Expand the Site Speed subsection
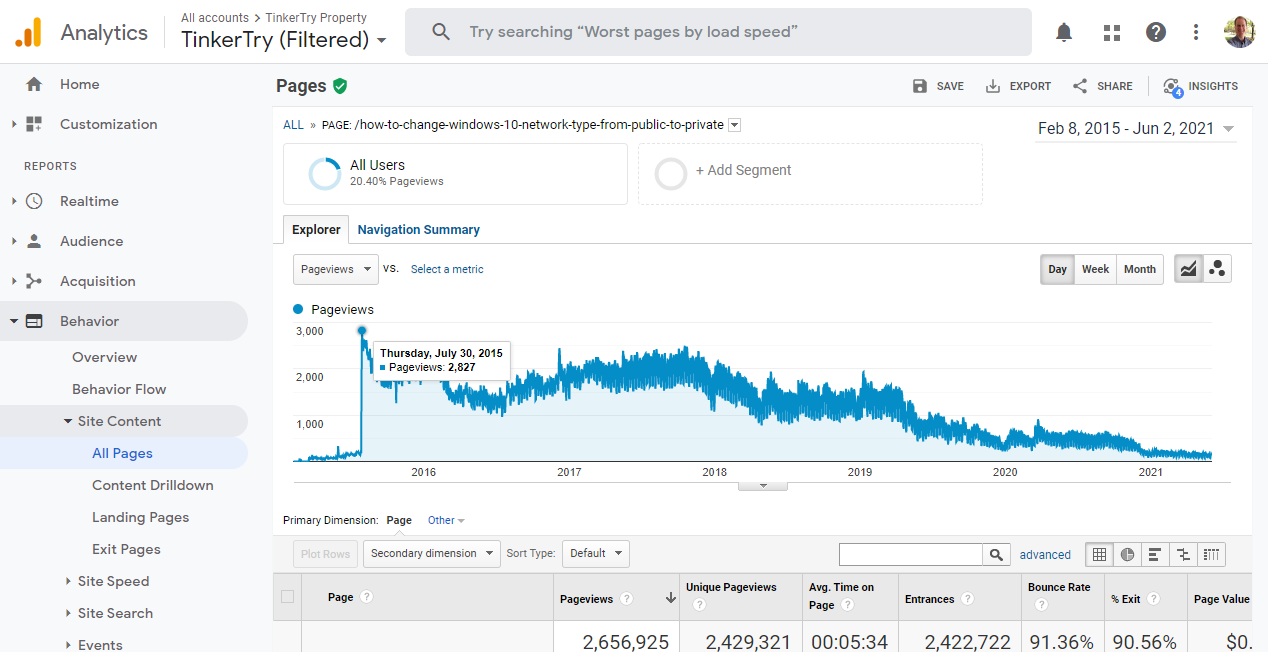This screenshot has width=1268, height=652. click(x=68, y=581)
